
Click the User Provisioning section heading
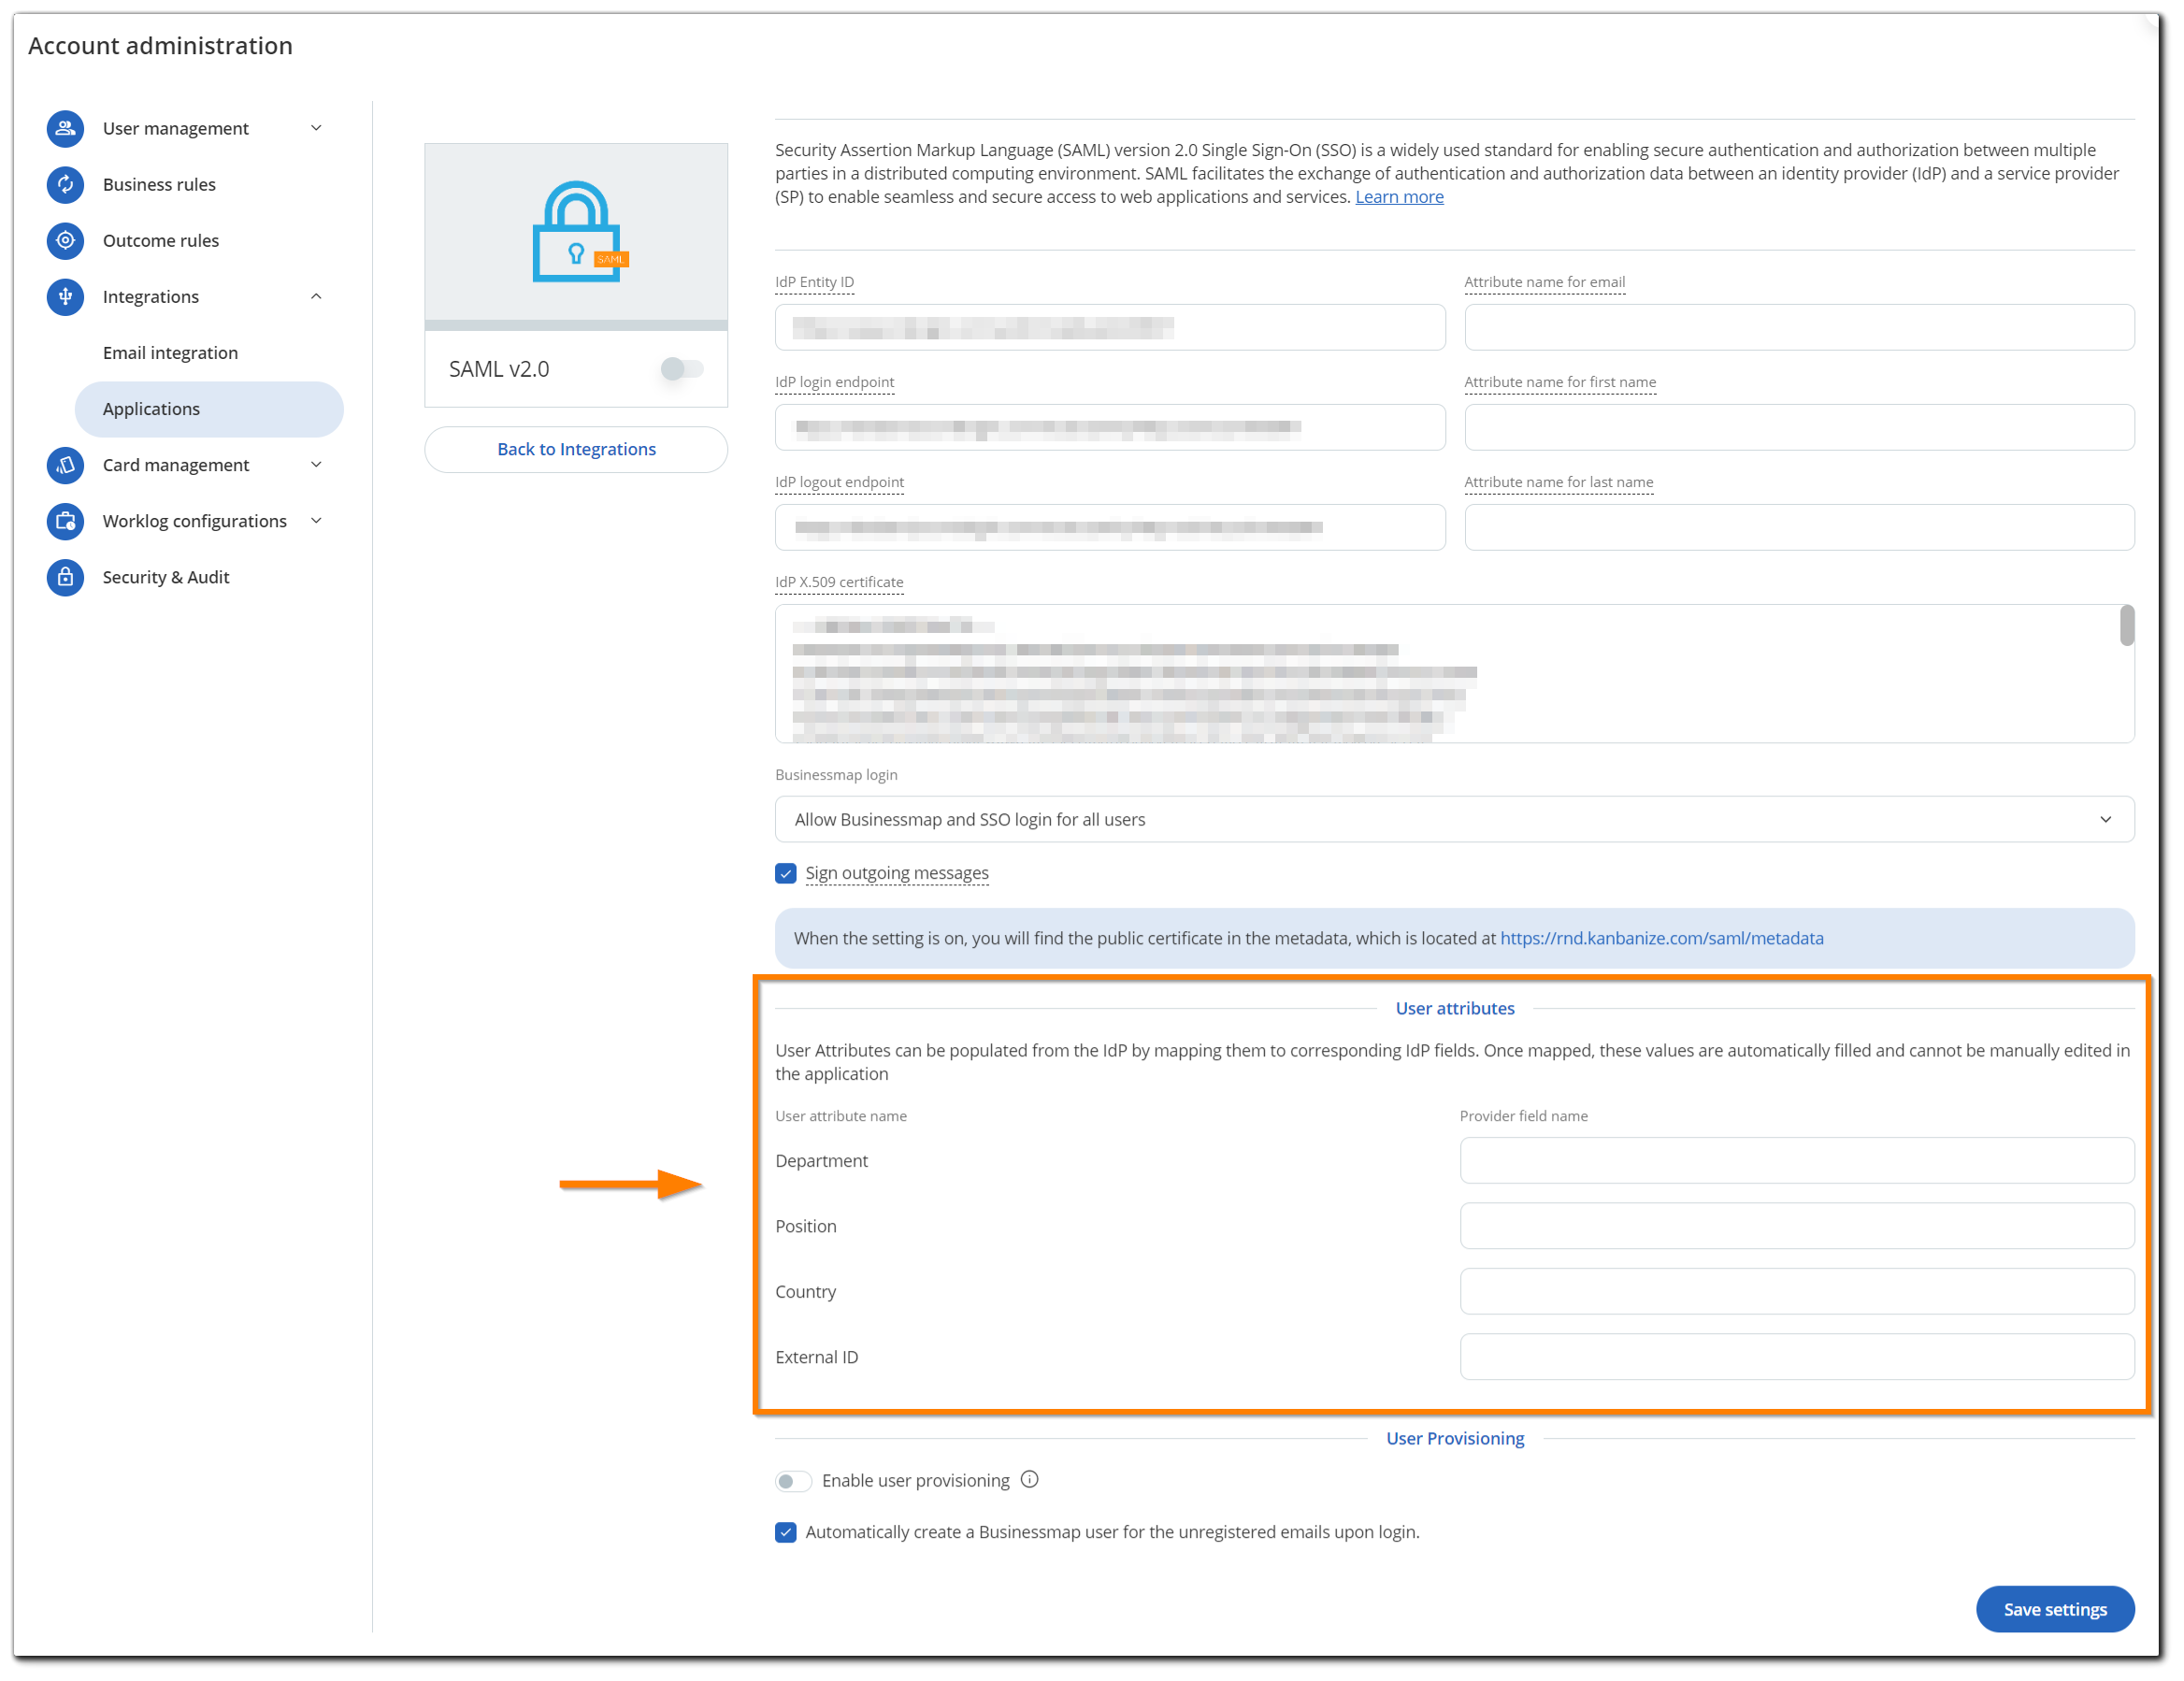coord(1454,1438)
